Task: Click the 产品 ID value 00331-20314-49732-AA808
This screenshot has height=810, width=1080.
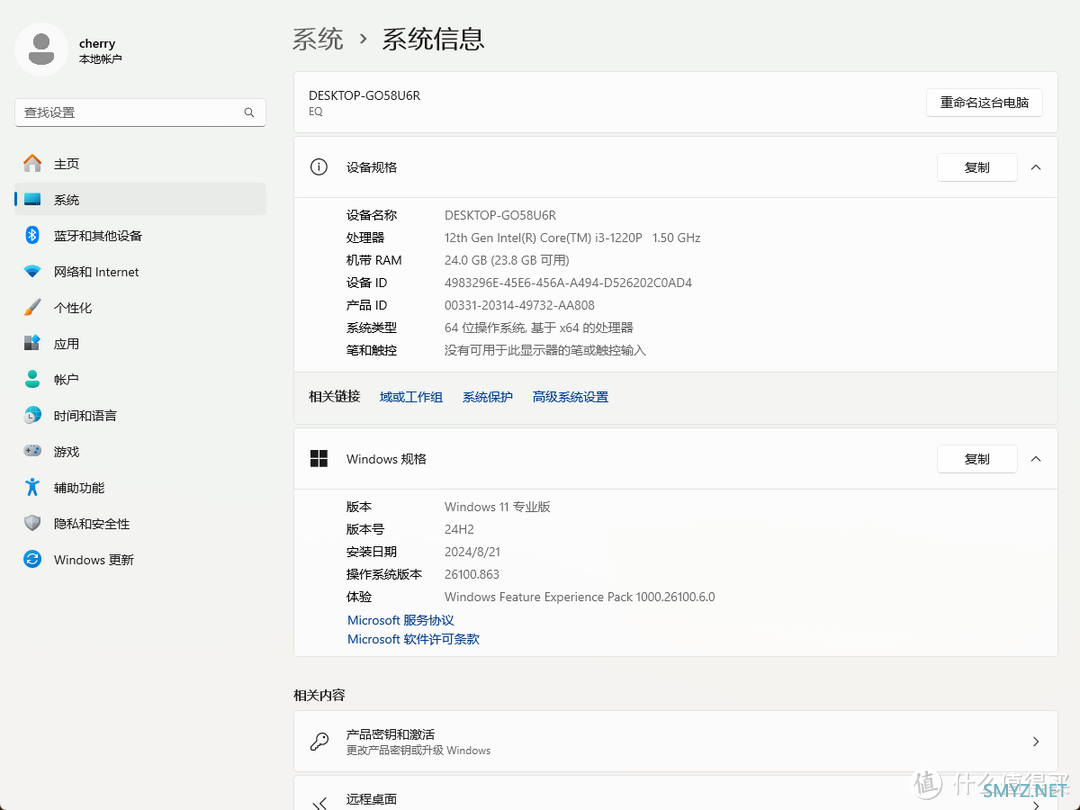Action: [x=519, y=305]
